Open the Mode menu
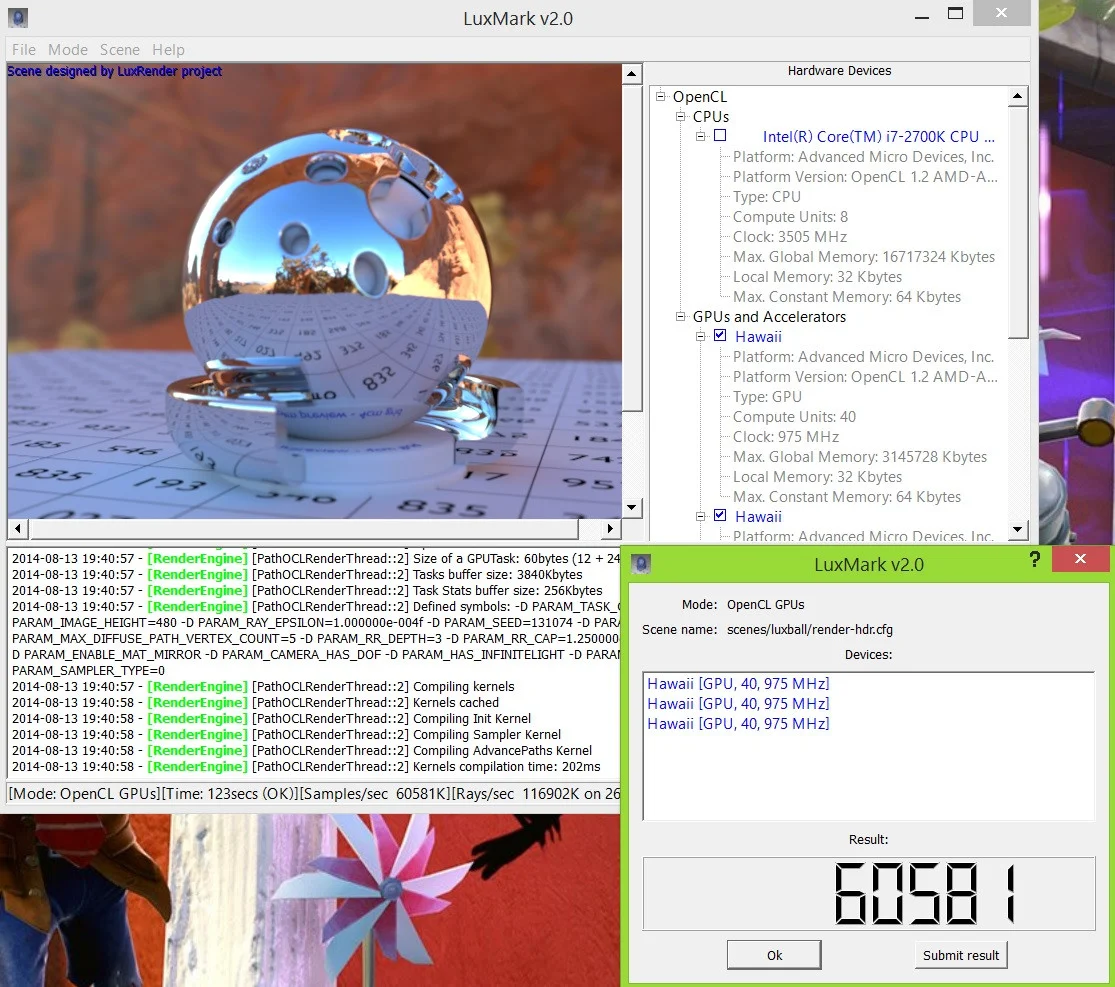The height and width of the screenshot is (987, 1115). pos(68,50)
